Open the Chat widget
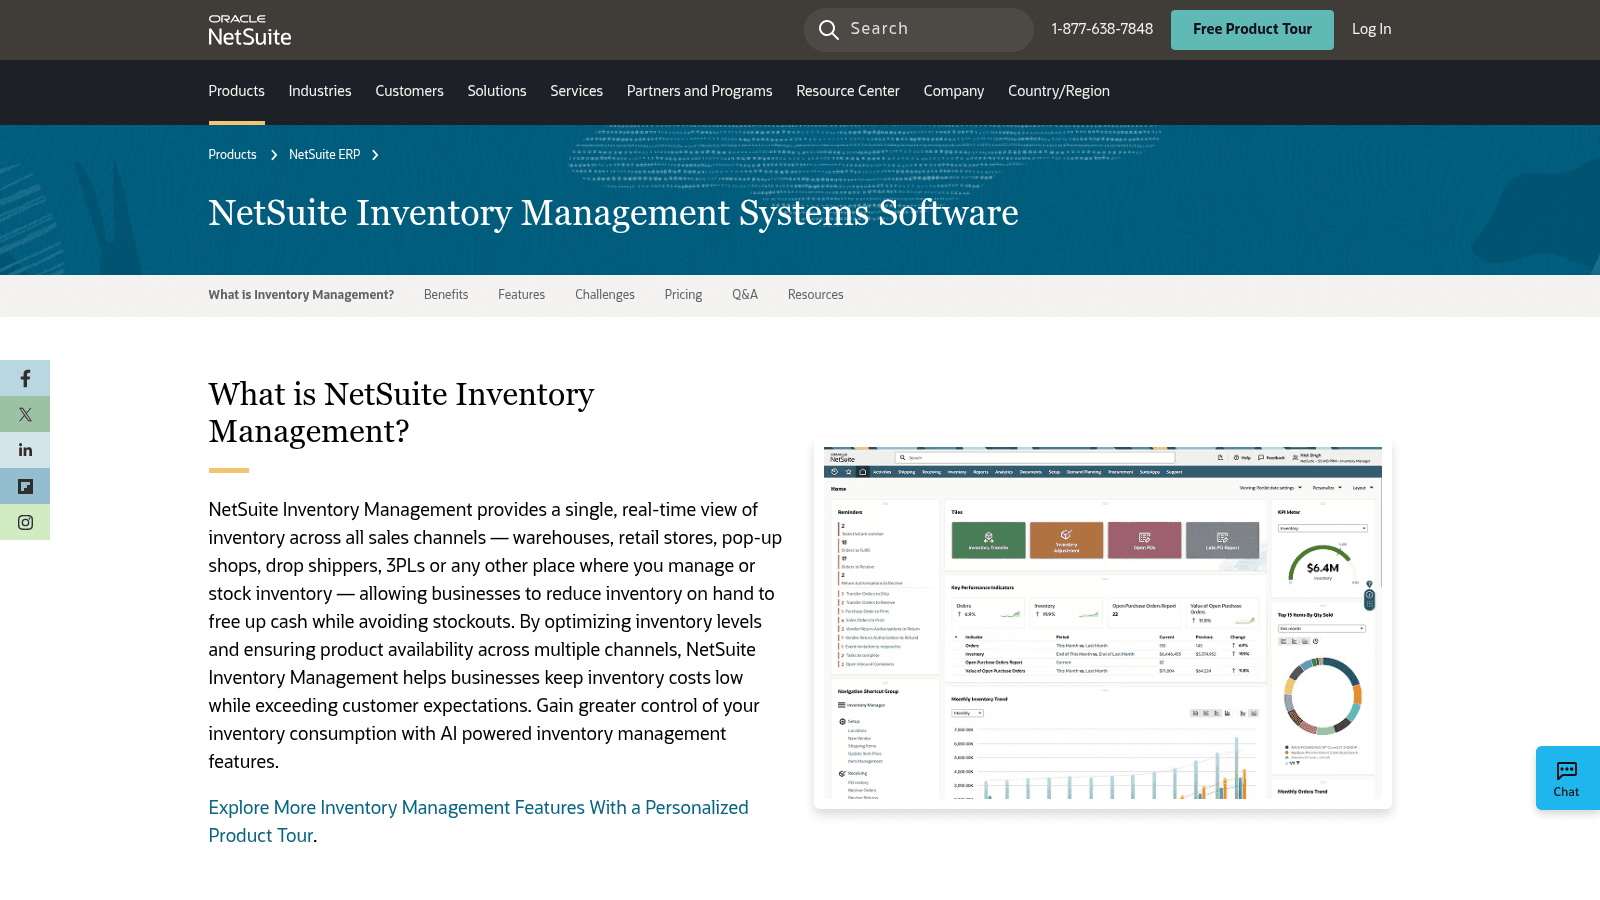The width and height of the screenshot is (1600, 900). click(1567, 778)
